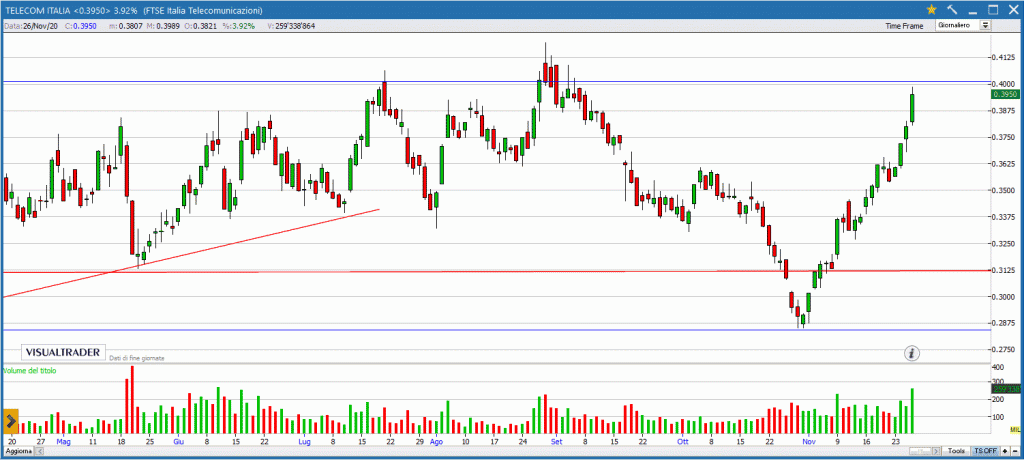Click the green 0.3950 current price tag
The image size is (1024, 460).
click(1006, 95)
